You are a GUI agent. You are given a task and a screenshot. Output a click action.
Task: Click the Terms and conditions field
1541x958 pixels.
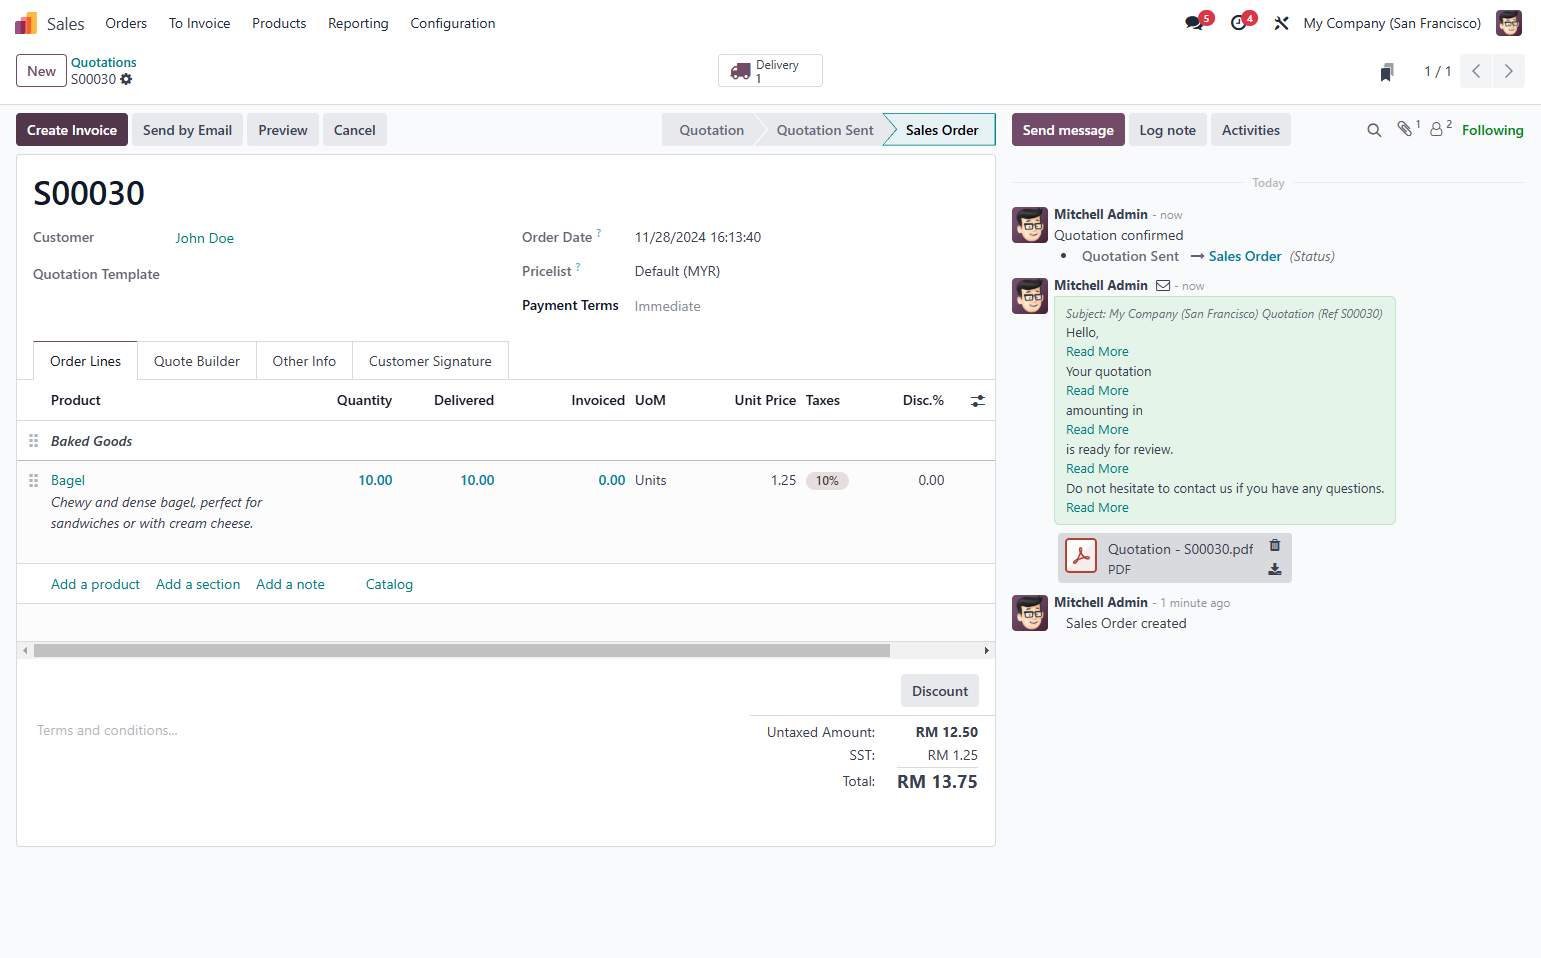(385, 731)
